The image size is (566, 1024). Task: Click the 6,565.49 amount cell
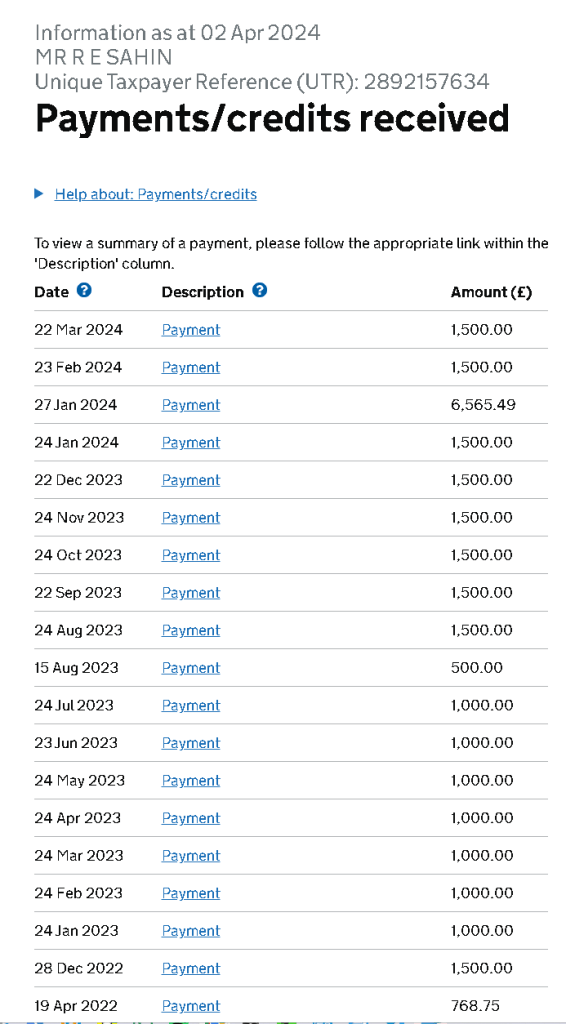coord(483,405)
